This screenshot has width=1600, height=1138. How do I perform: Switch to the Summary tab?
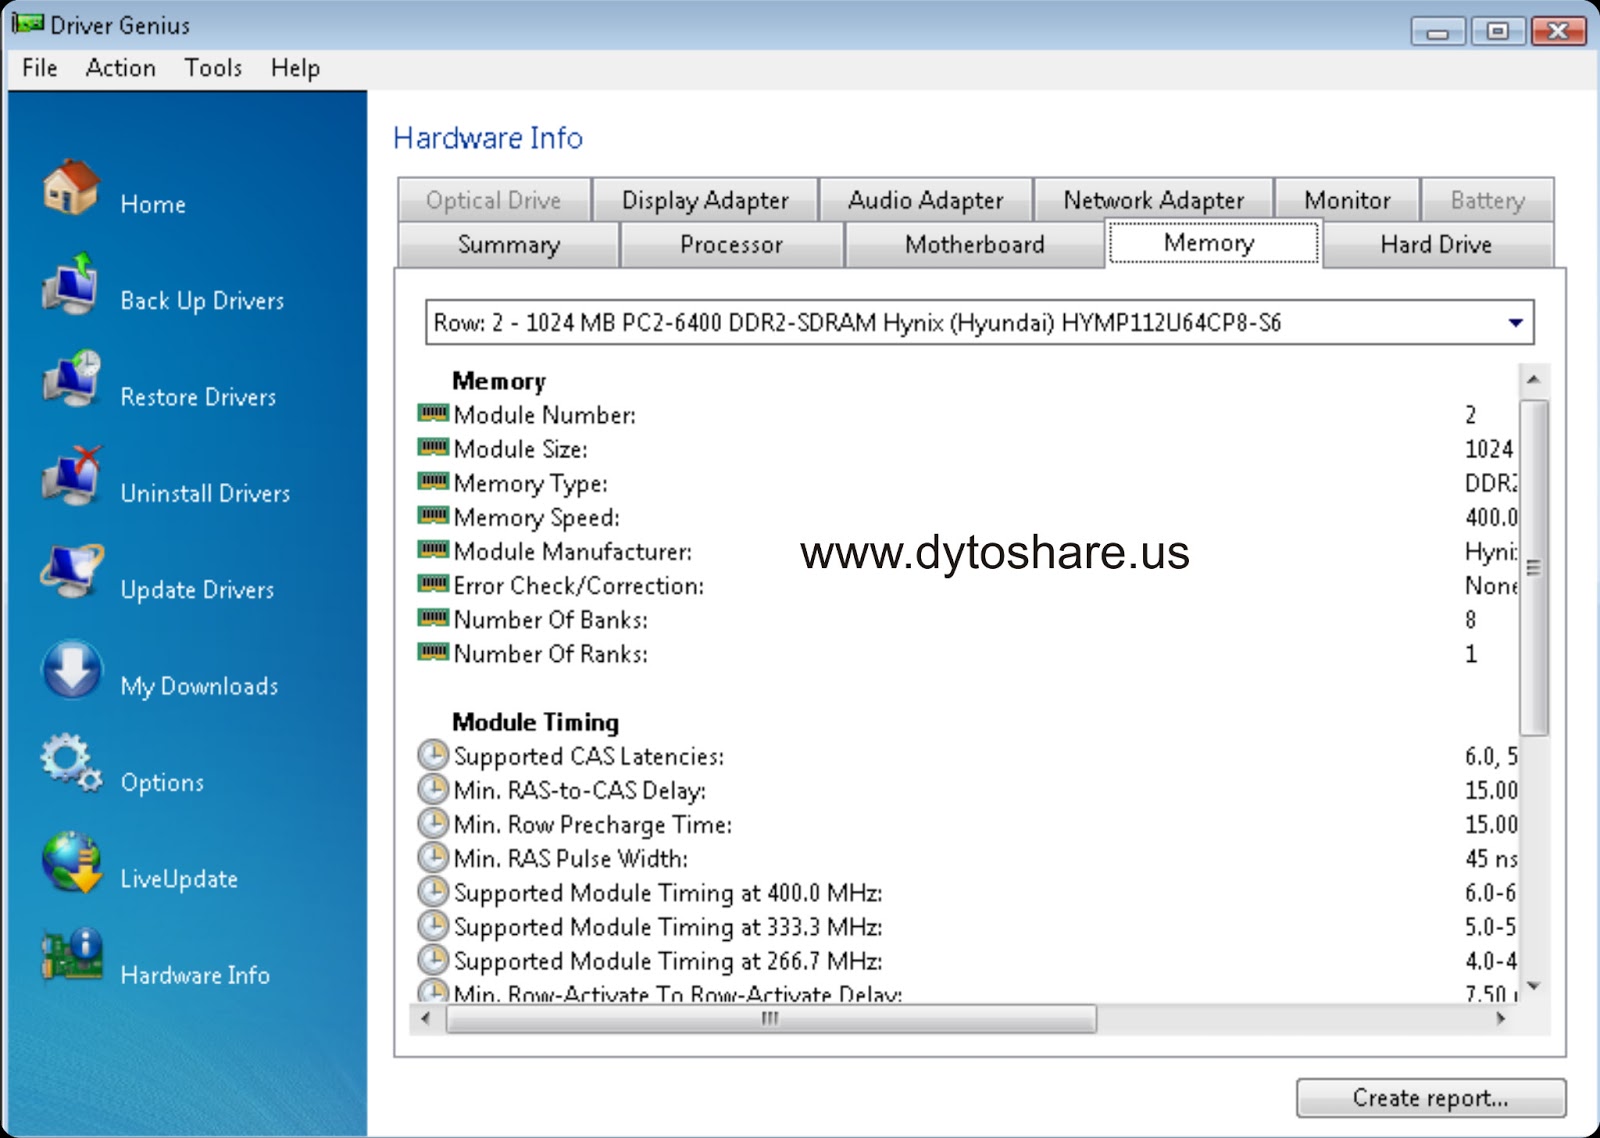(508, 245)
